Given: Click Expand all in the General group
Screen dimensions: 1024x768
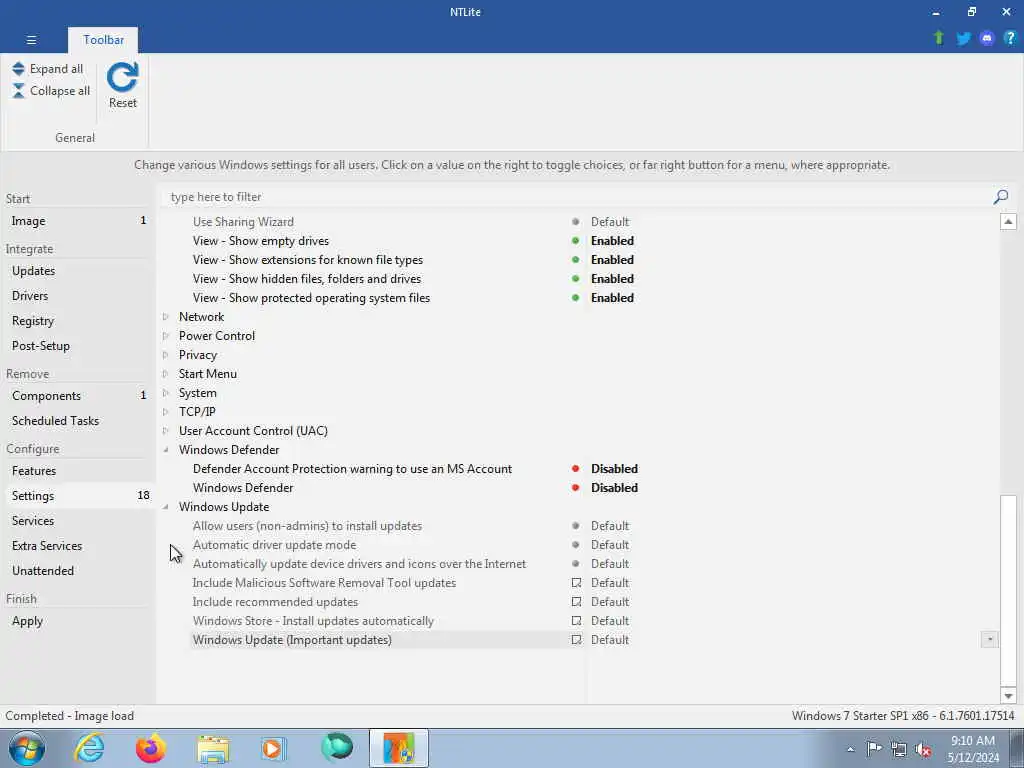Looking at the screenshot, I should pyautogui.click(x=48, y=69).
